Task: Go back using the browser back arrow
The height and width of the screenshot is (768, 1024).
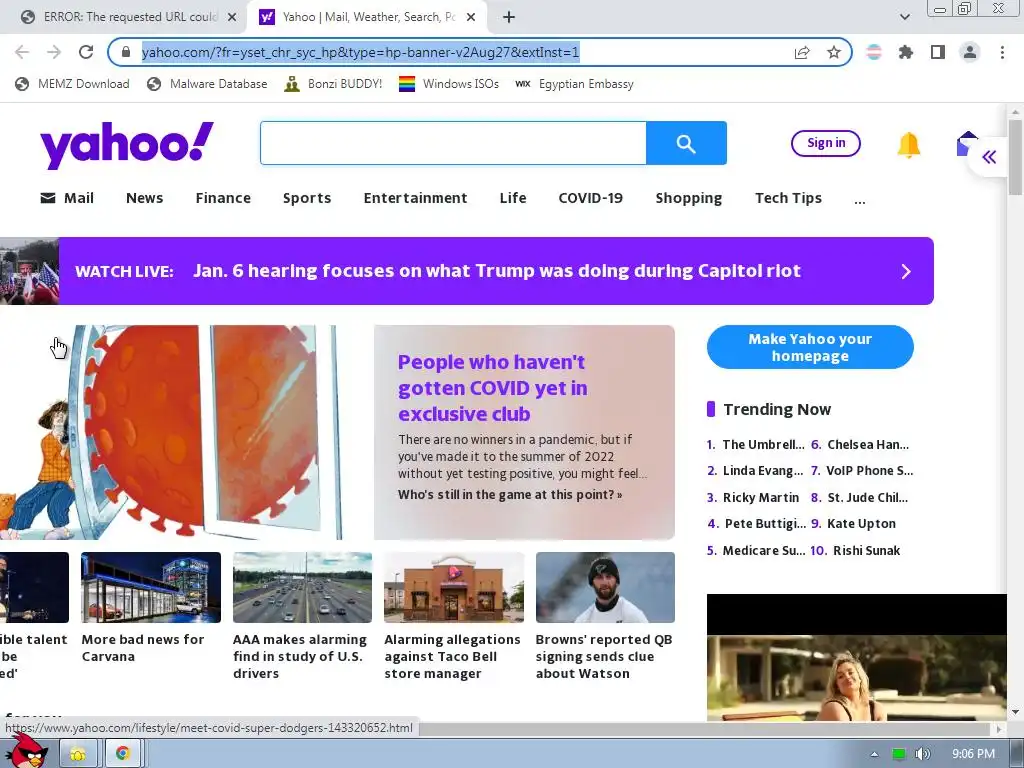Action: [22, 52]
